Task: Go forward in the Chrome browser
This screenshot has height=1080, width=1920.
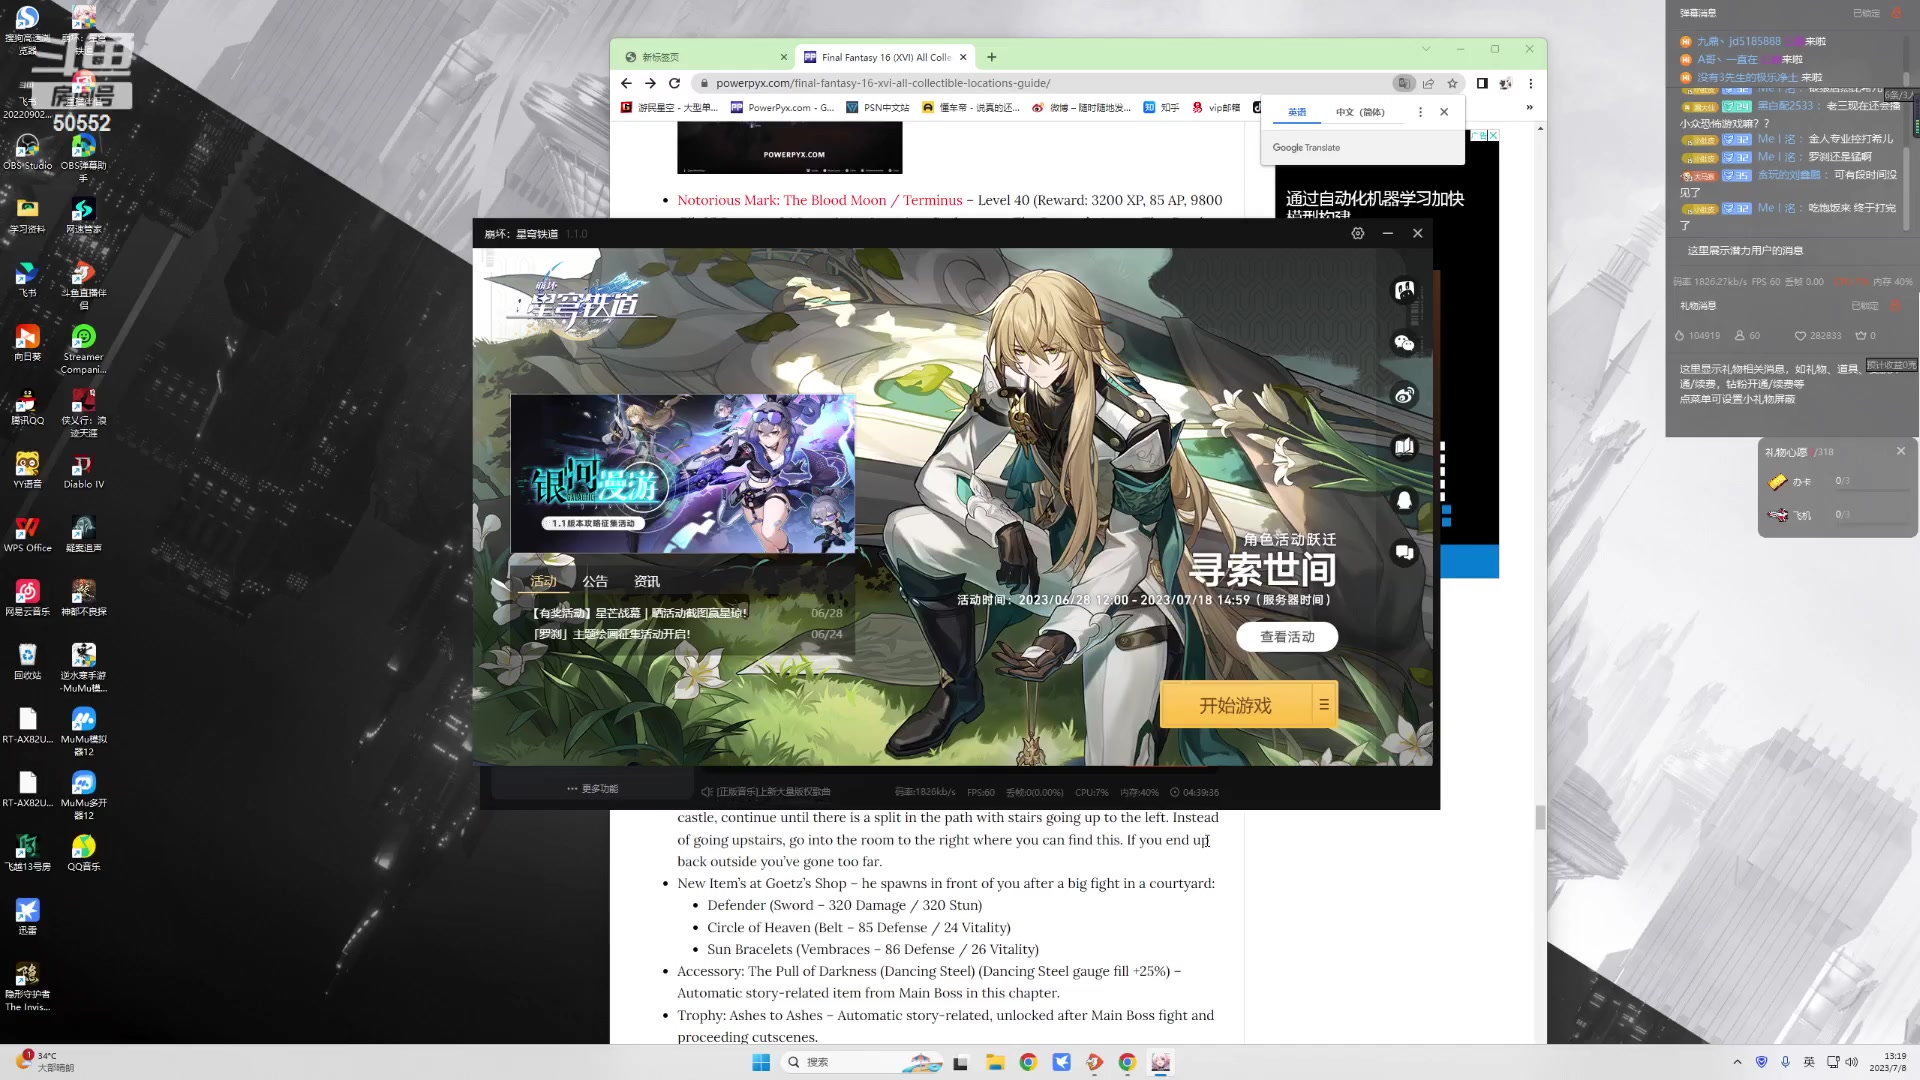Action: pos(650,83)
